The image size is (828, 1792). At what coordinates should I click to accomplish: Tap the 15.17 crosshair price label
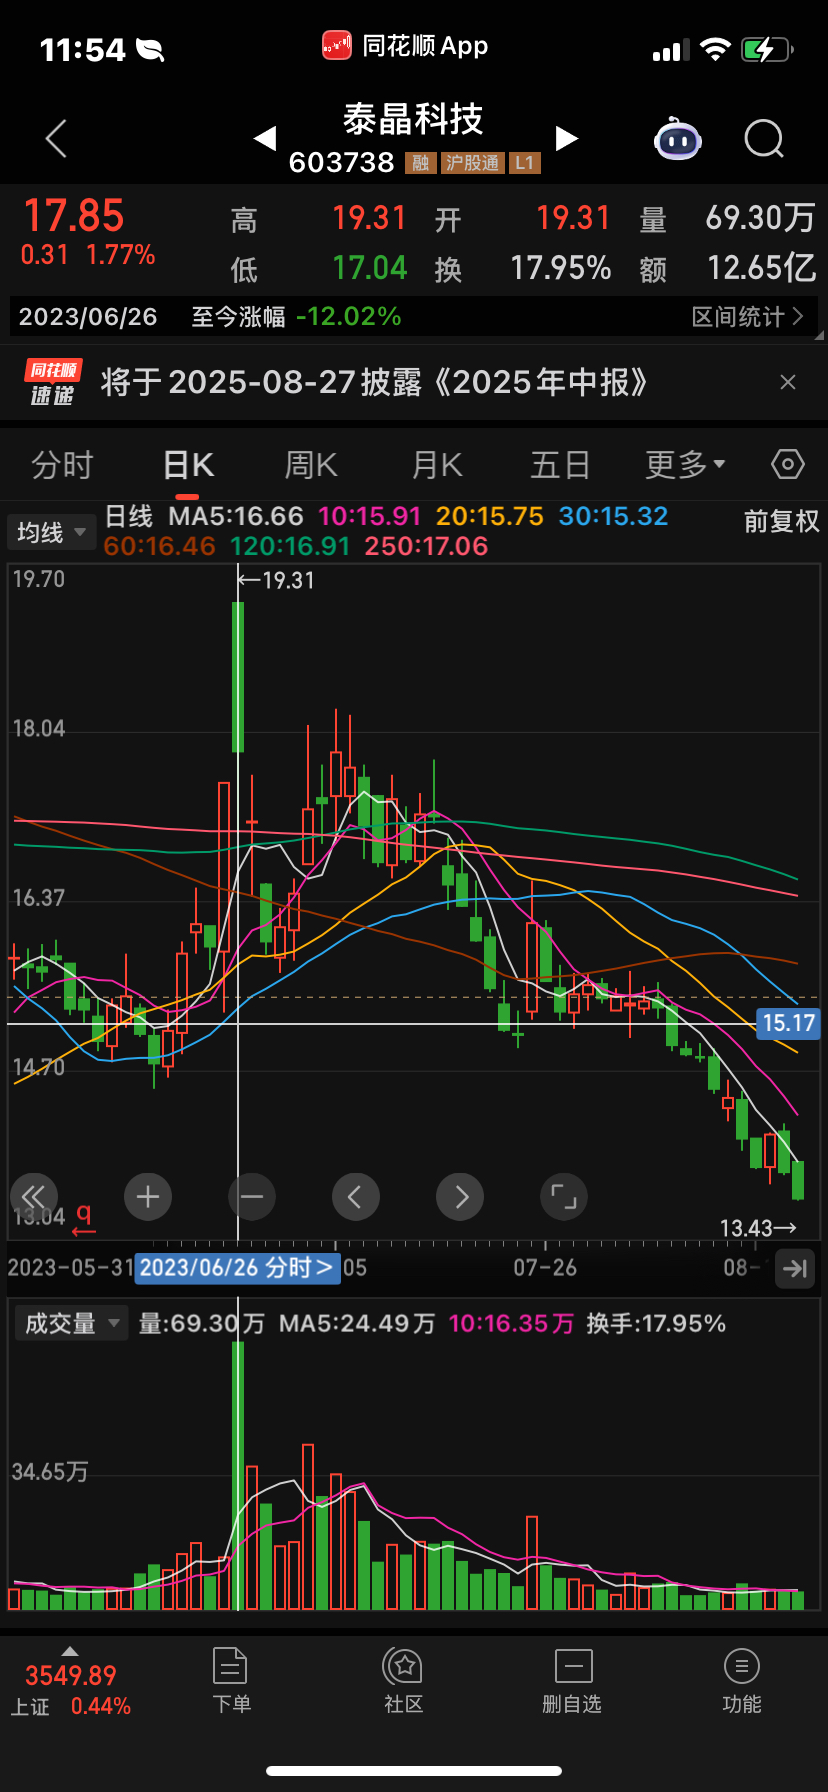click(x=788, y=1023)
